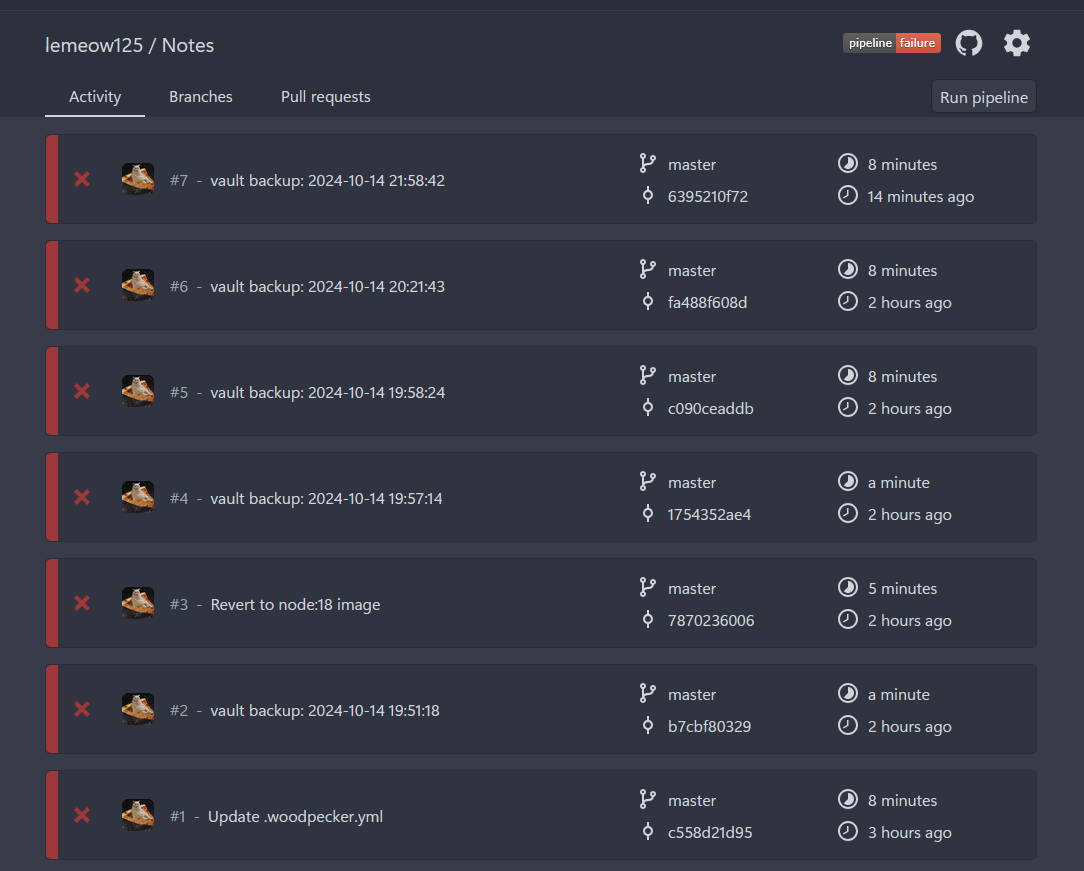Viewport: 1084px width, 871px height.
Task: Click the commit icon beside 6395210f72
Action: 647,196
